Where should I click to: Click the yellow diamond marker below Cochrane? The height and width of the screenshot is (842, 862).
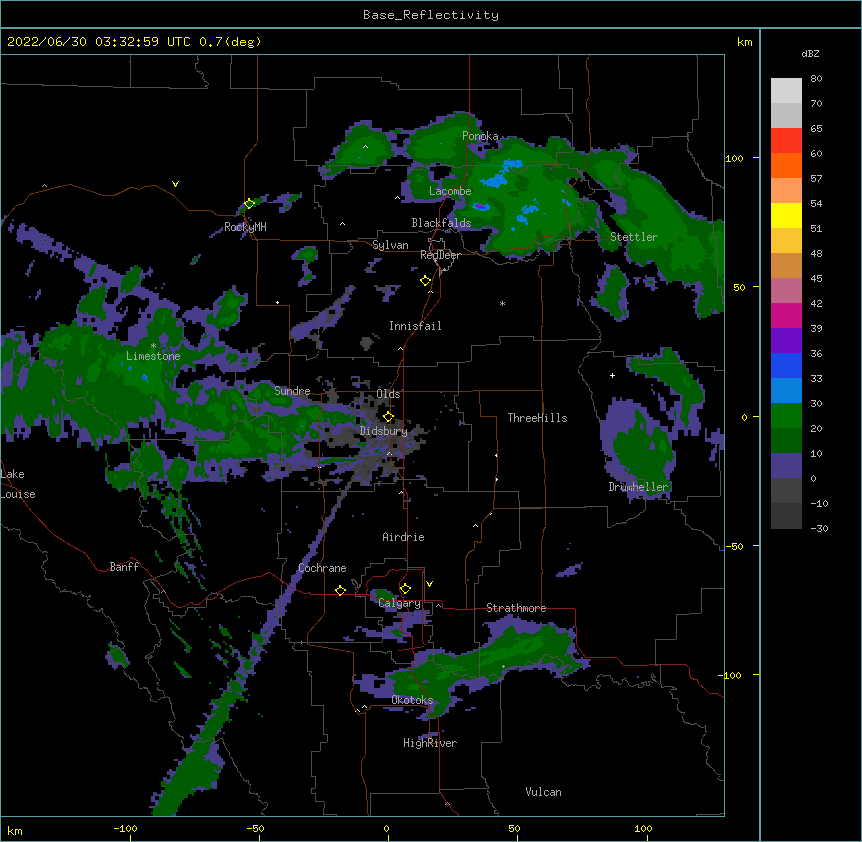340,590
